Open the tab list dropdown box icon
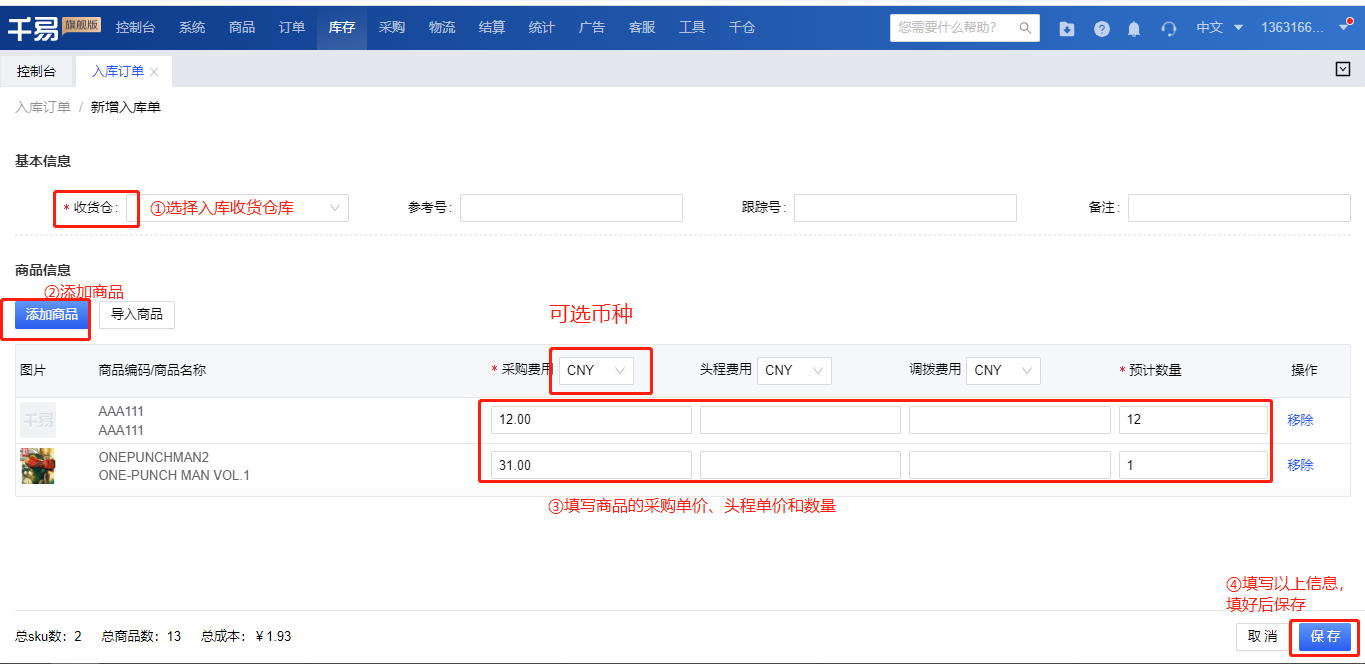Screen dimensions: 1365x664 click(1343, 69)
